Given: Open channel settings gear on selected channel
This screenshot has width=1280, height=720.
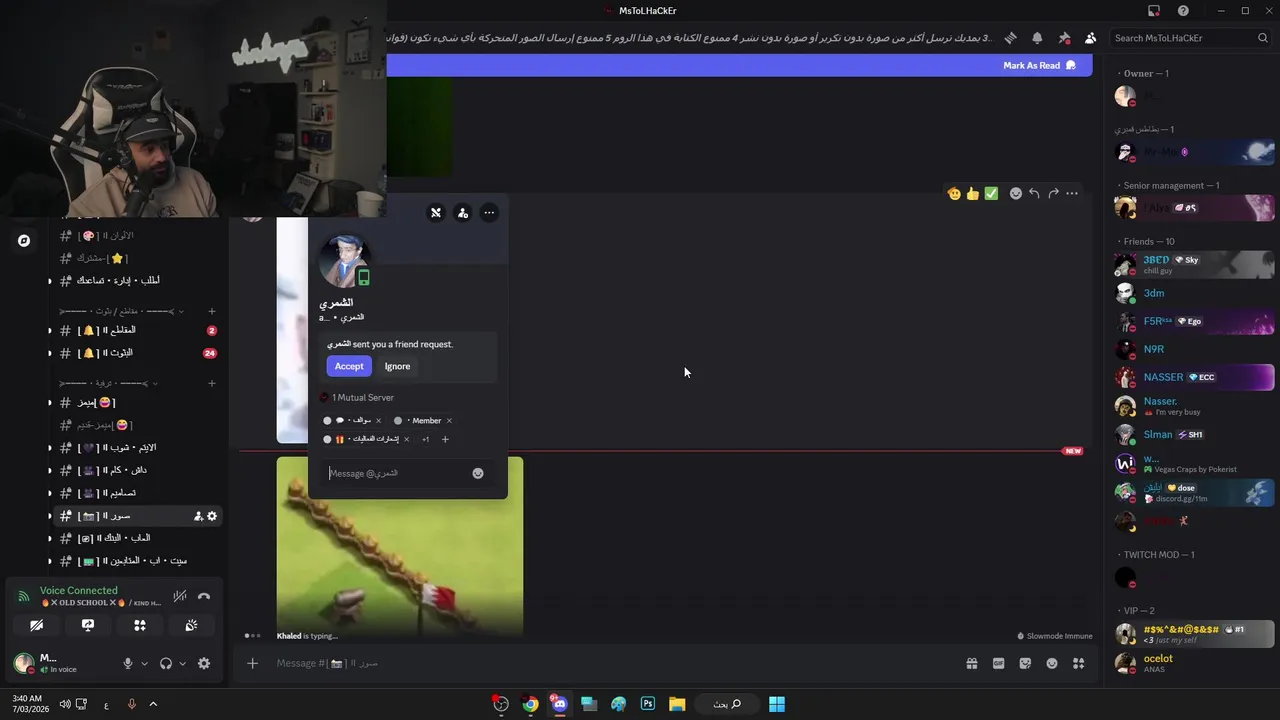Looking at the screenshot, I should [212, 516].
